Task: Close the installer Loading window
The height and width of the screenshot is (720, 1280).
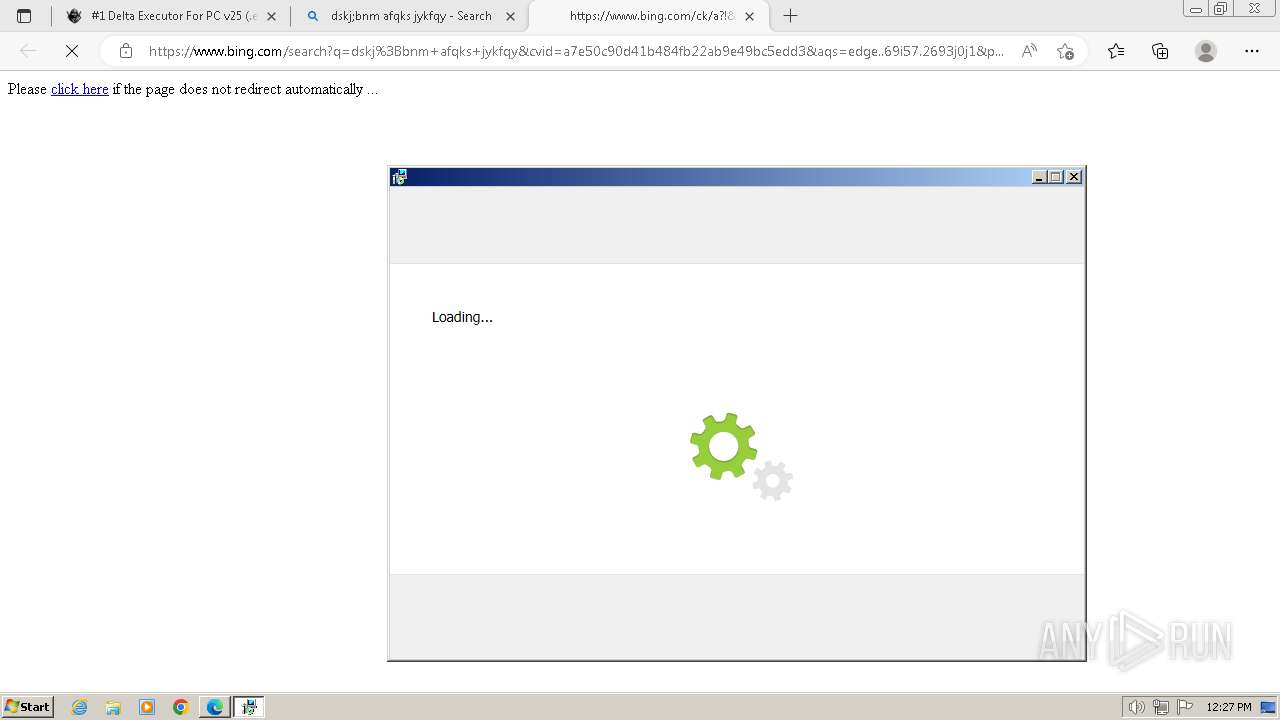Action: [x=1074, y=177]
